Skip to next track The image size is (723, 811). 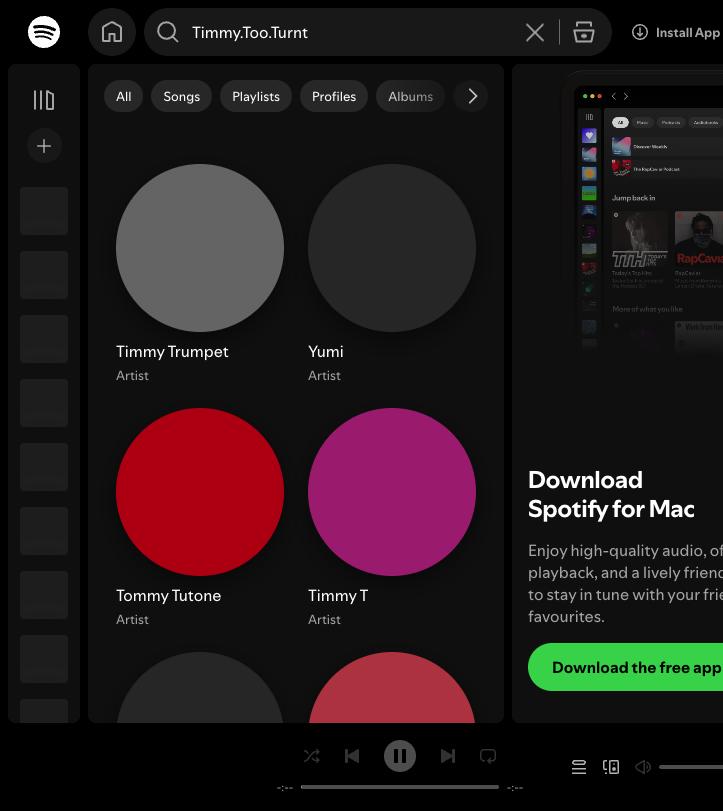coord(448,756)
